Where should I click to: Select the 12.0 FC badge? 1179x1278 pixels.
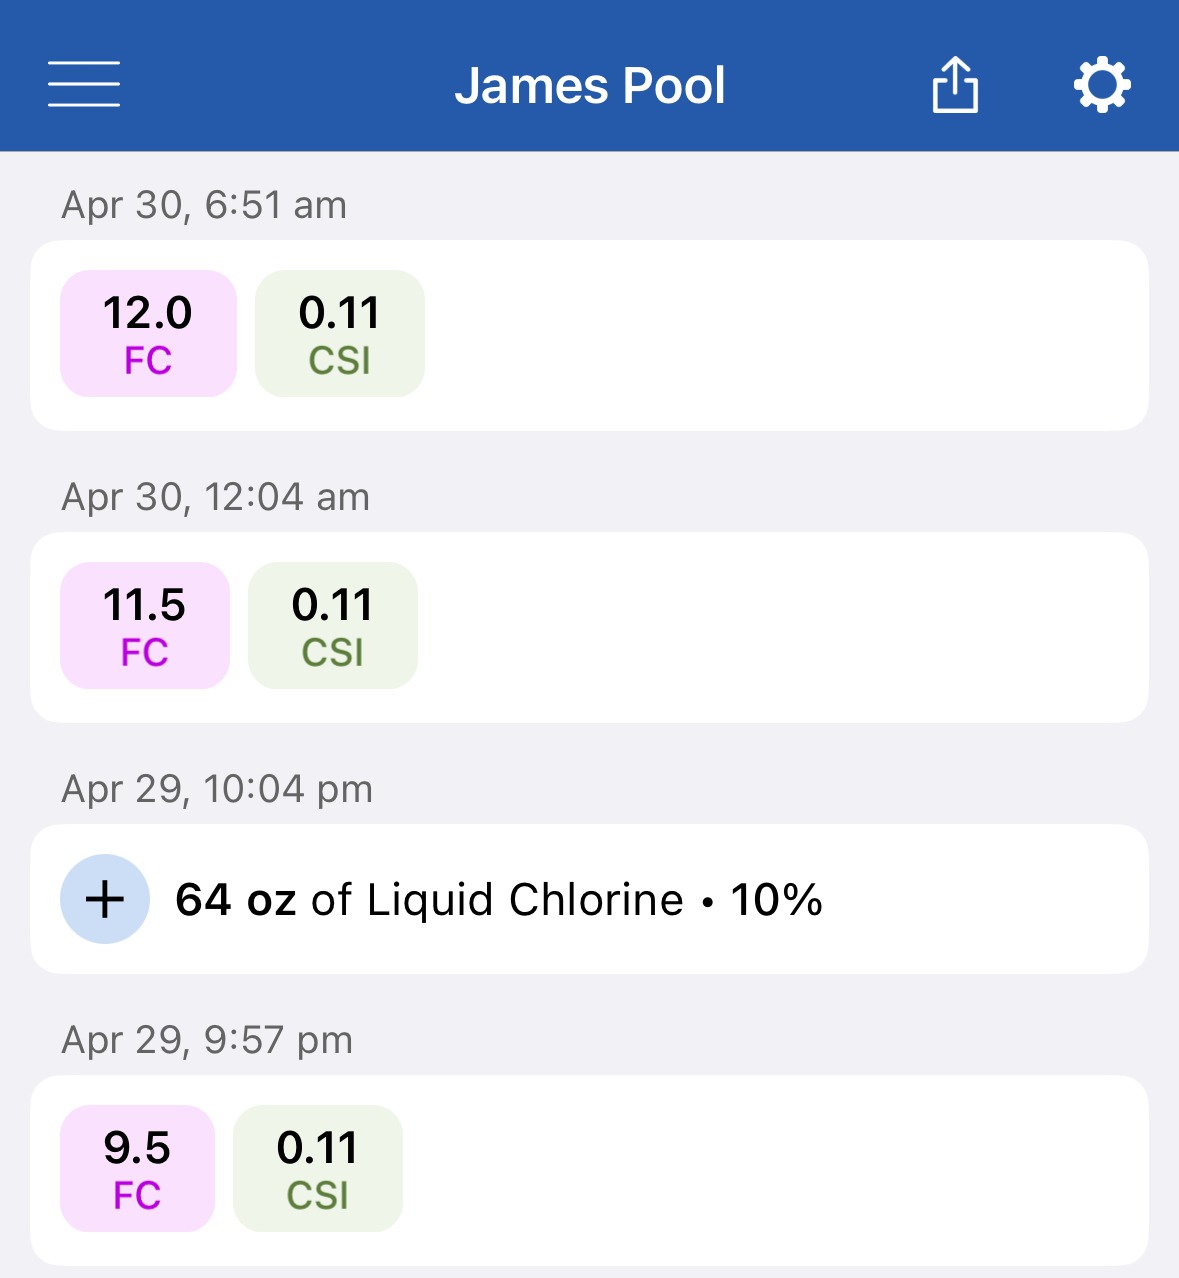(148, 333)
